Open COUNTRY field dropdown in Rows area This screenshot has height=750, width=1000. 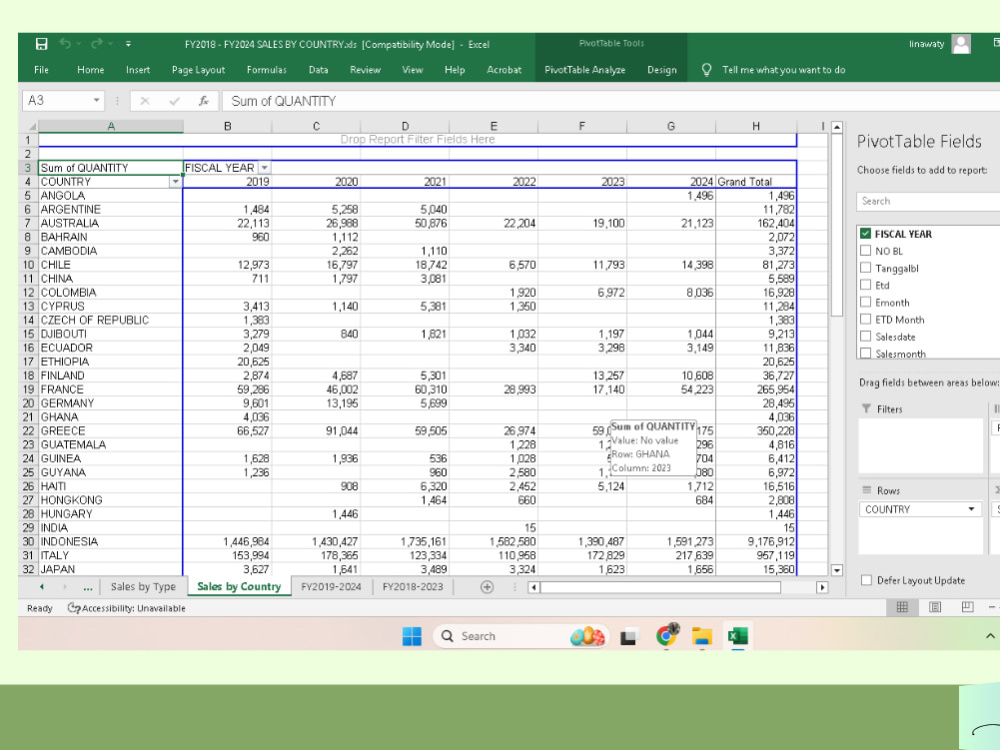tap(971, 509)
